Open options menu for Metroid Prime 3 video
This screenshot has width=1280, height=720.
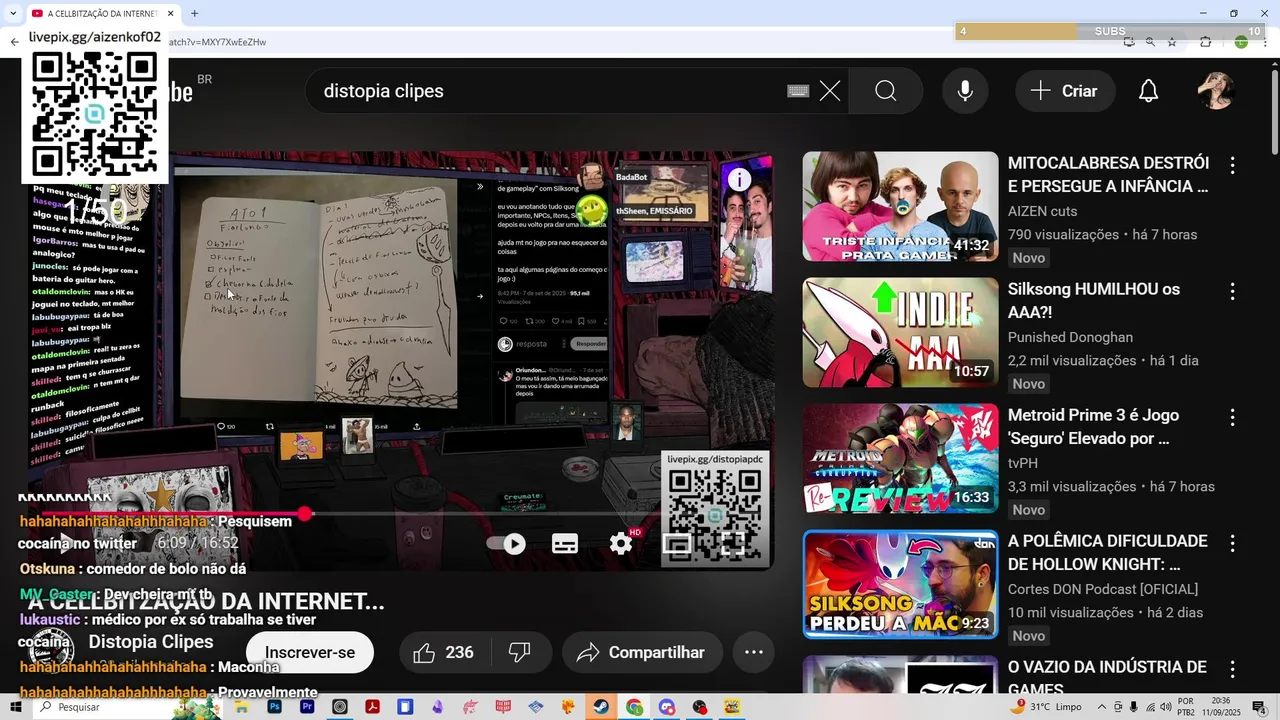coord(1232,417)
